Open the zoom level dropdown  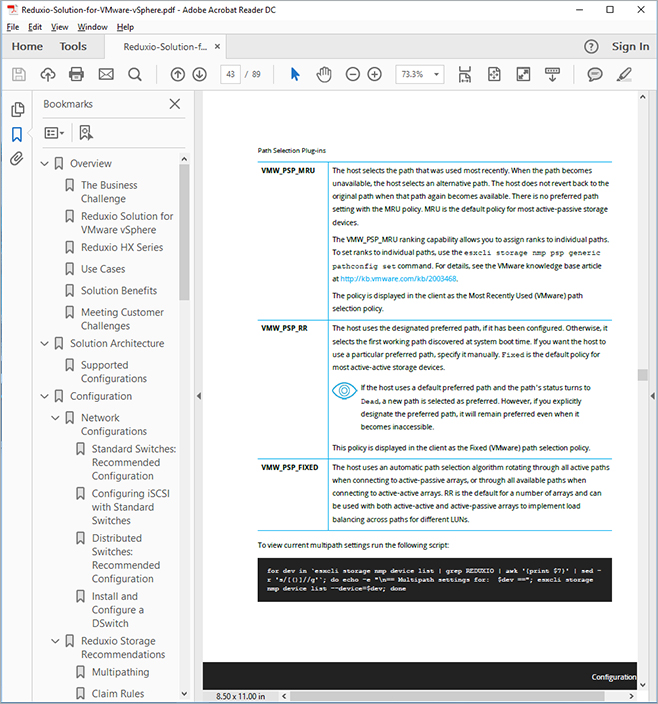click(x=436, y=74)
